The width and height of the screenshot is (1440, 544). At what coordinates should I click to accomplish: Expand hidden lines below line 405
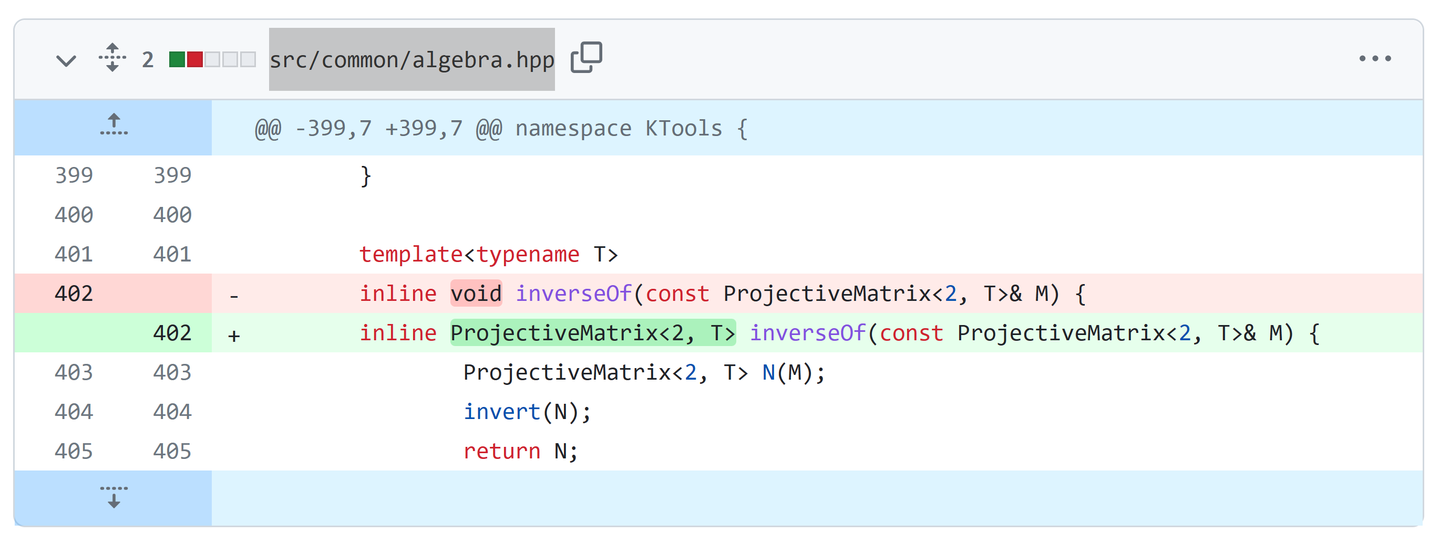(x=113, y=497)
